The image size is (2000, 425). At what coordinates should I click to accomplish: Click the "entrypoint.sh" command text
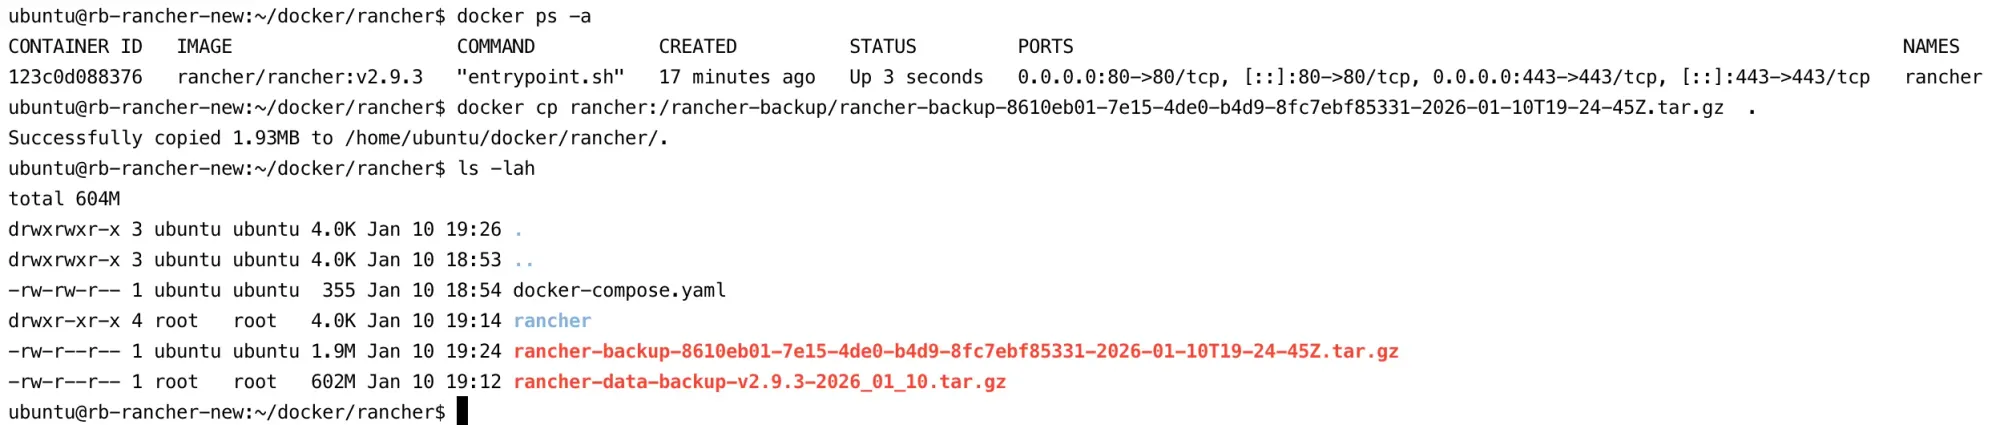[x=540, y=77]
